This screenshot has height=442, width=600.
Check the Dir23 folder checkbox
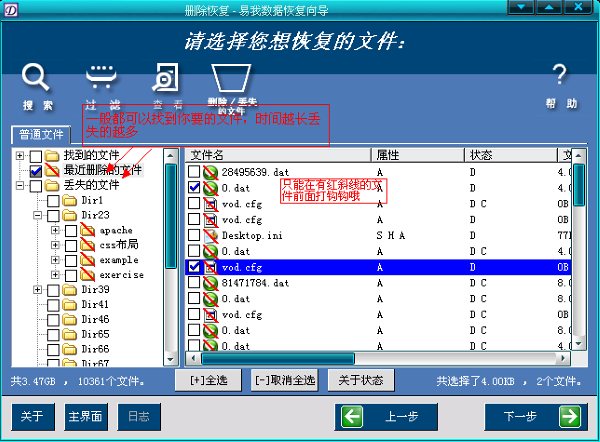click(53, 215)
